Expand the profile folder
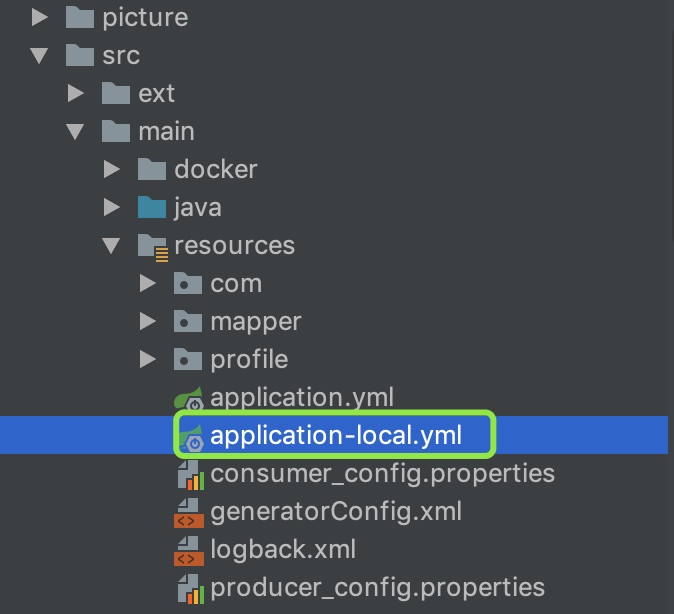 pyautogui.click(x=148, y=359)
